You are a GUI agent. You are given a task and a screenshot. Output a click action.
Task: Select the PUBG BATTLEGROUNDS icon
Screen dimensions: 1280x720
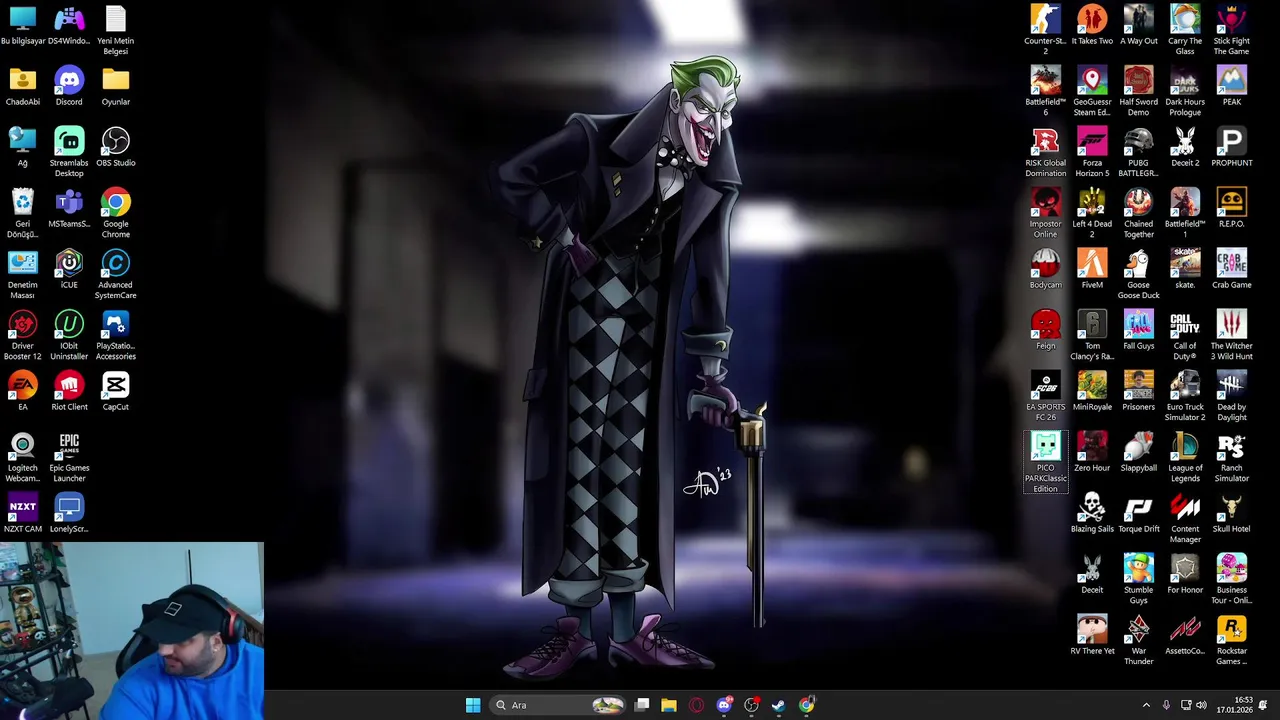1138,152
